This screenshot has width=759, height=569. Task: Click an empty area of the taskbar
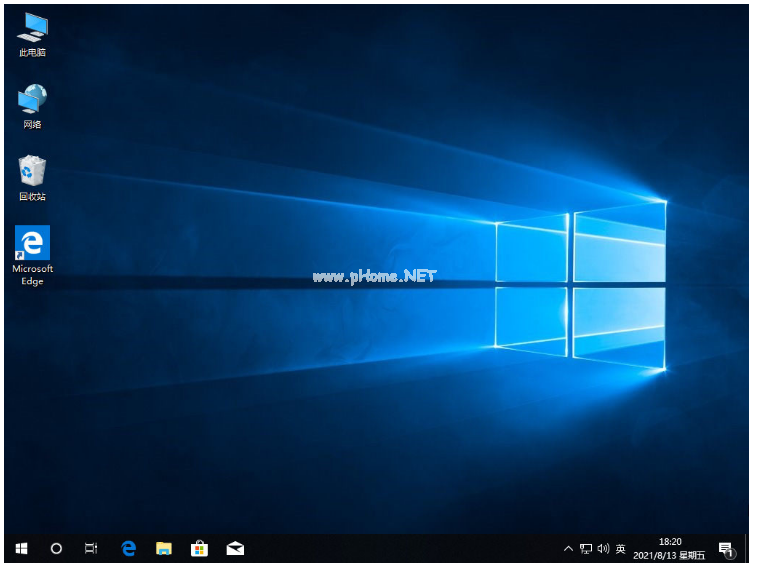(400, 548)
